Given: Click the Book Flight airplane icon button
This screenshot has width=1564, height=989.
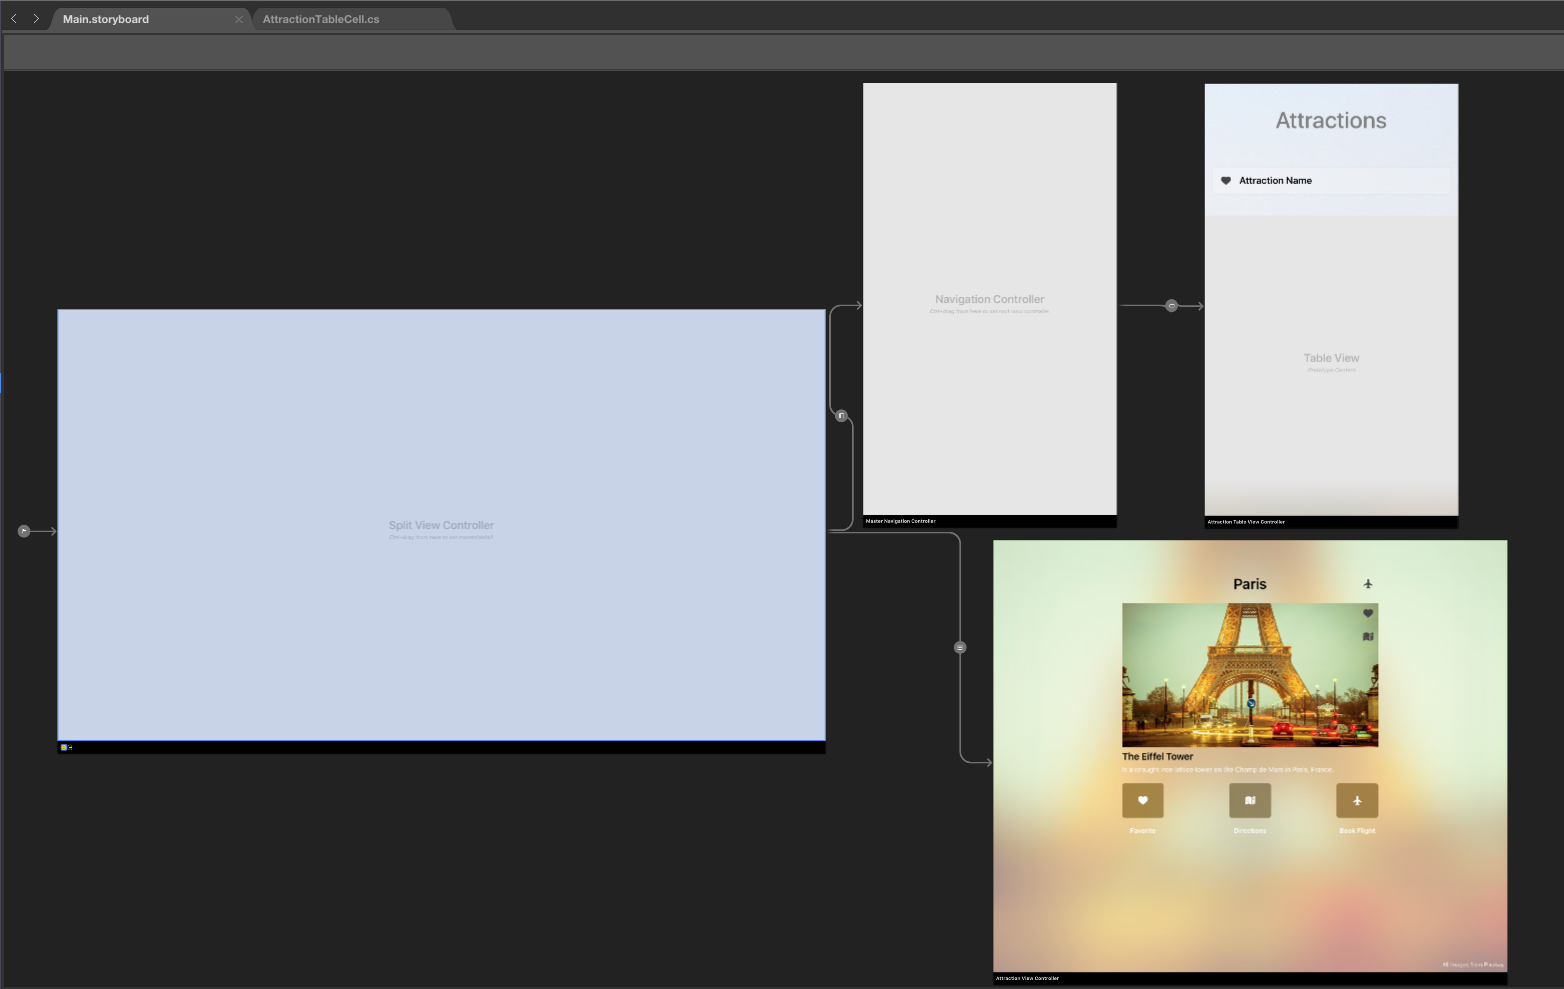Looking at the screenshot, I should 1357,800.
